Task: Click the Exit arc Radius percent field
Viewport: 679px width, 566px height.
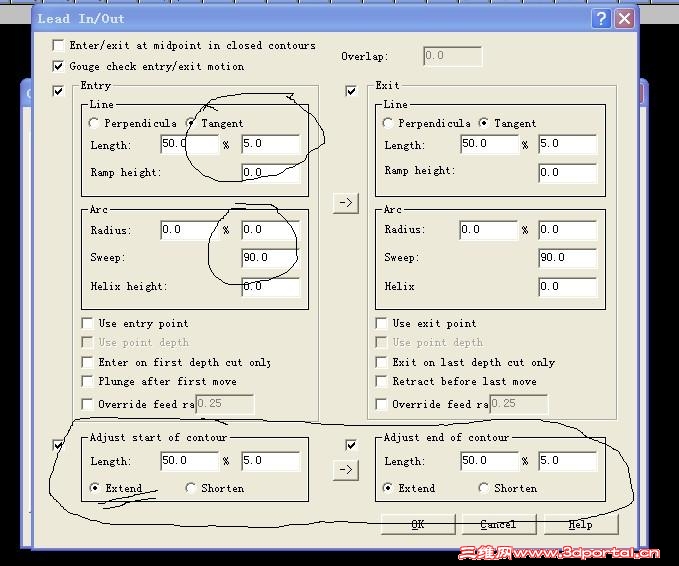Action: (x=488, y=230)
